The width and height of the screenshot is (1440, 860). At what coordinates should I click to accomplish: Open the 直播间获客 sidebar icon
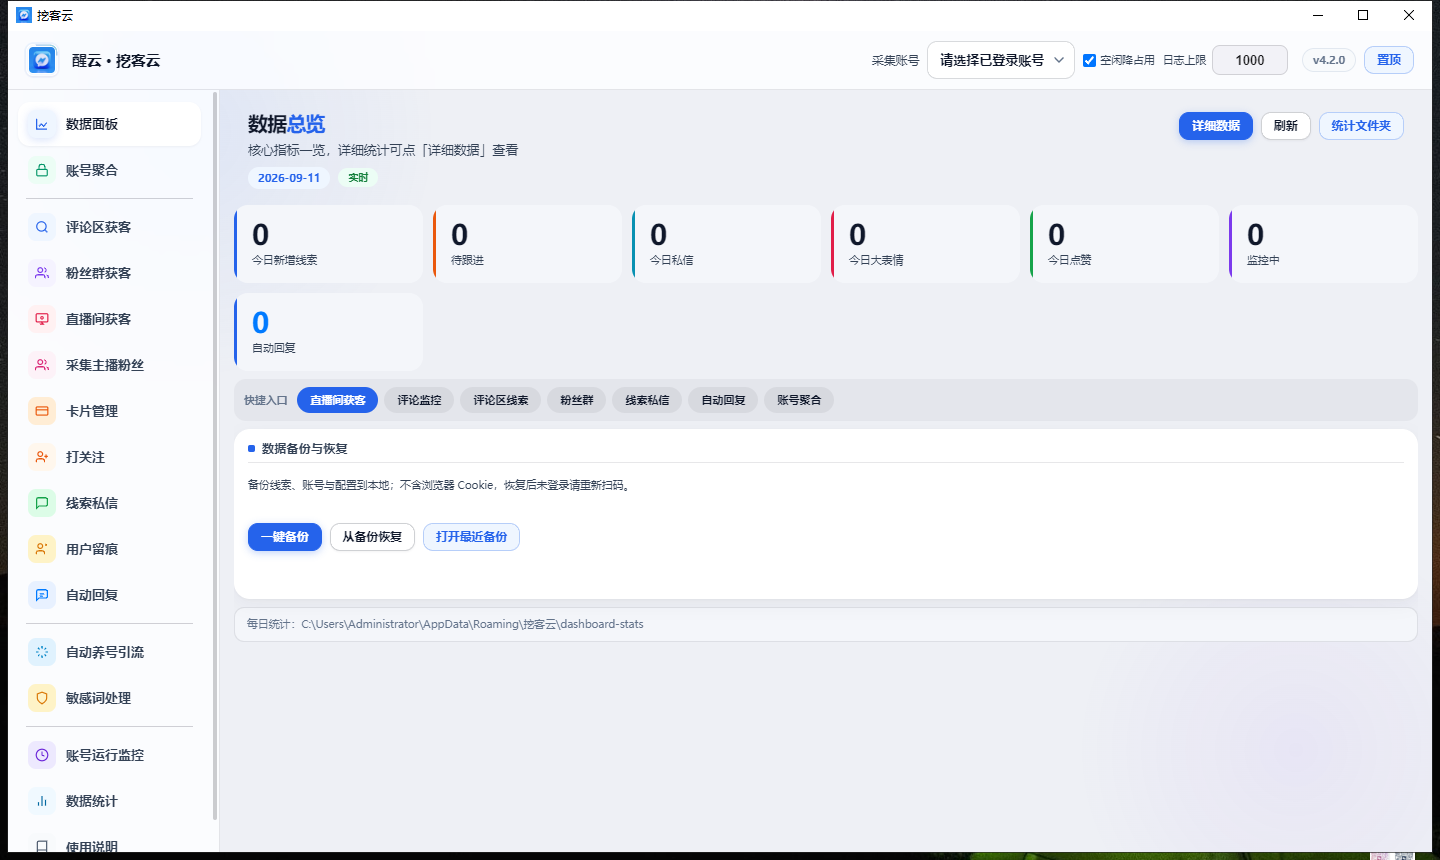pos(42,319)
